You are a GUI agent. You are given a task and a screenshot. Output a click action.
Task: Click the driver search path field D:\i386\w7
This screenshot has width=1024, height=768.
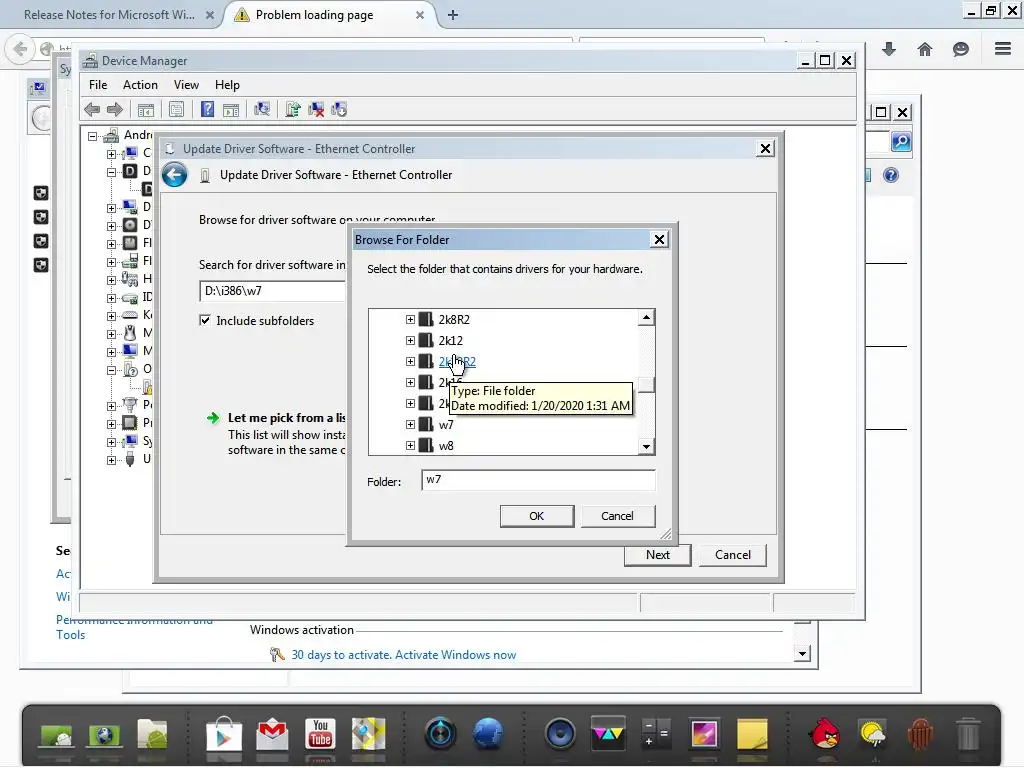pyautogui.click(x=272, y=291)
